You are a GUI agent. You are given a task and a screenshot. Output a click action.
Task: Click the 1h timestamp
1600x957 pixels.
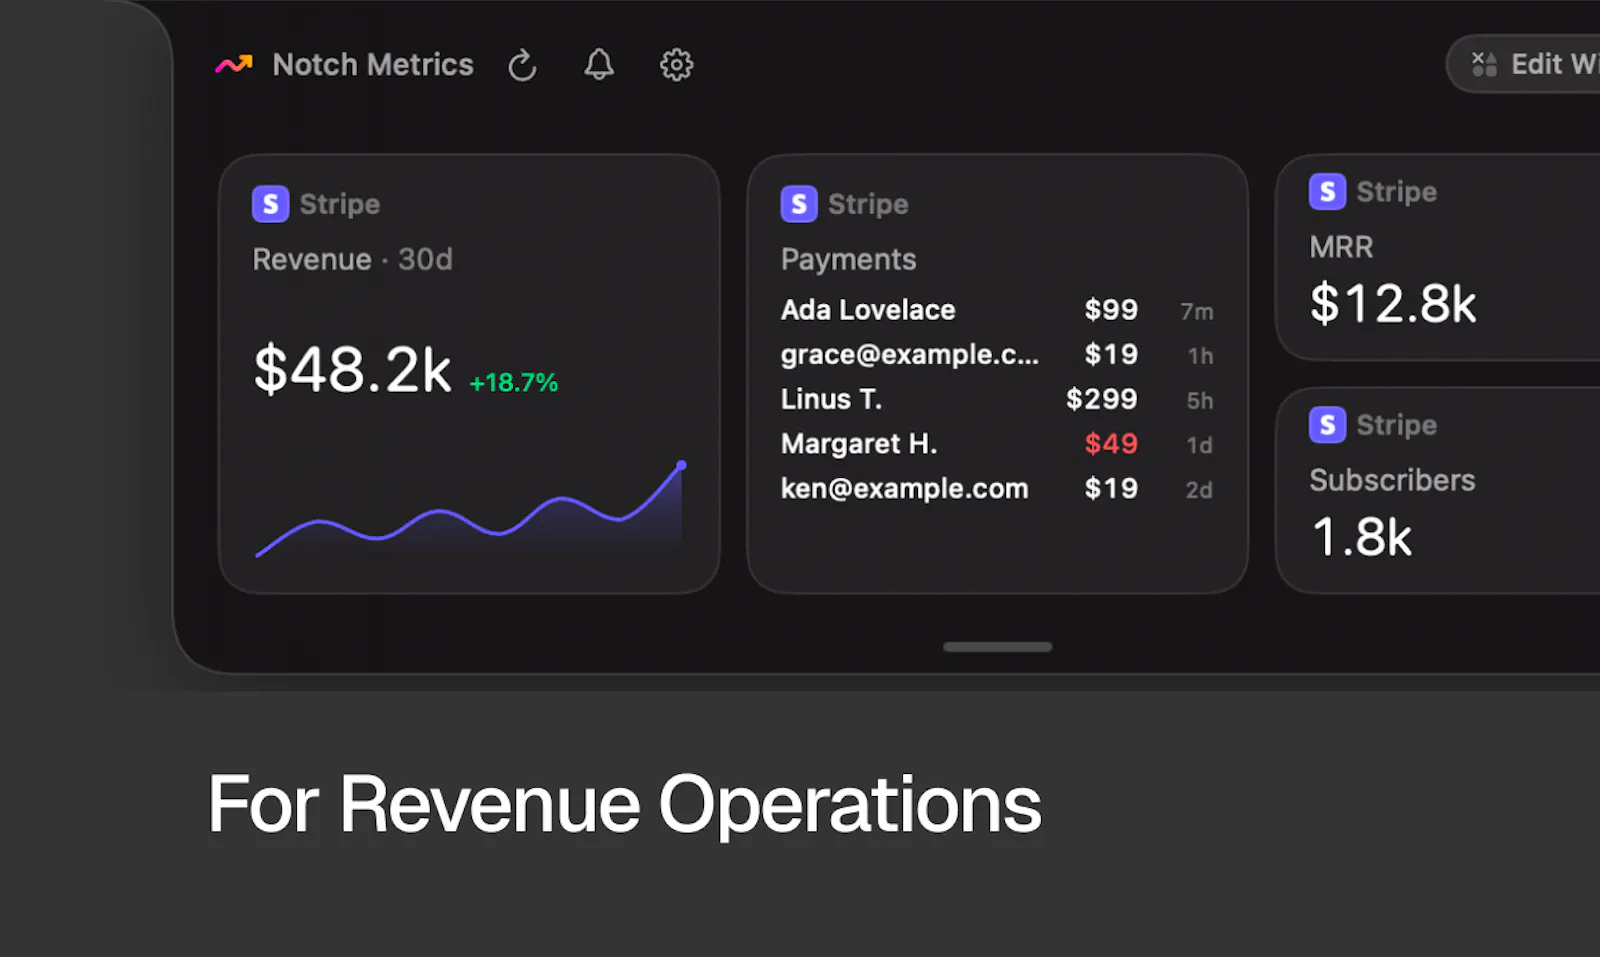[x=1200, y=356]
